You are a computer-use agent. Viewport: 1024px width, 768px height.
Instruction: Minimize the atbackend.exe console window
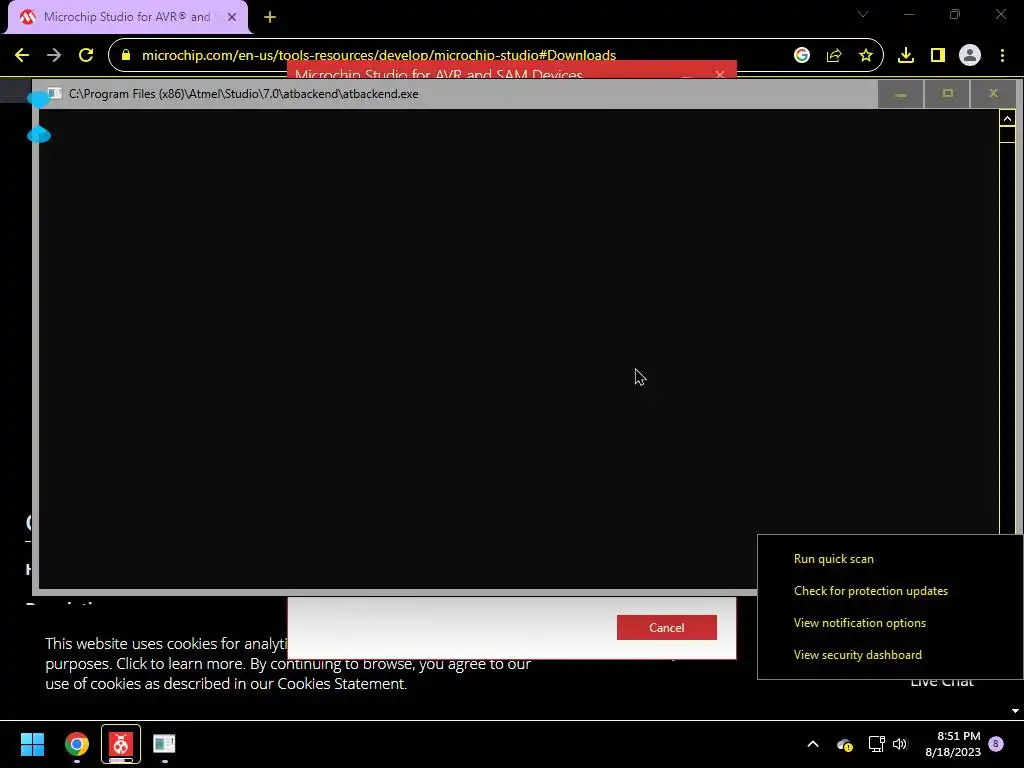tap(901, 94)
